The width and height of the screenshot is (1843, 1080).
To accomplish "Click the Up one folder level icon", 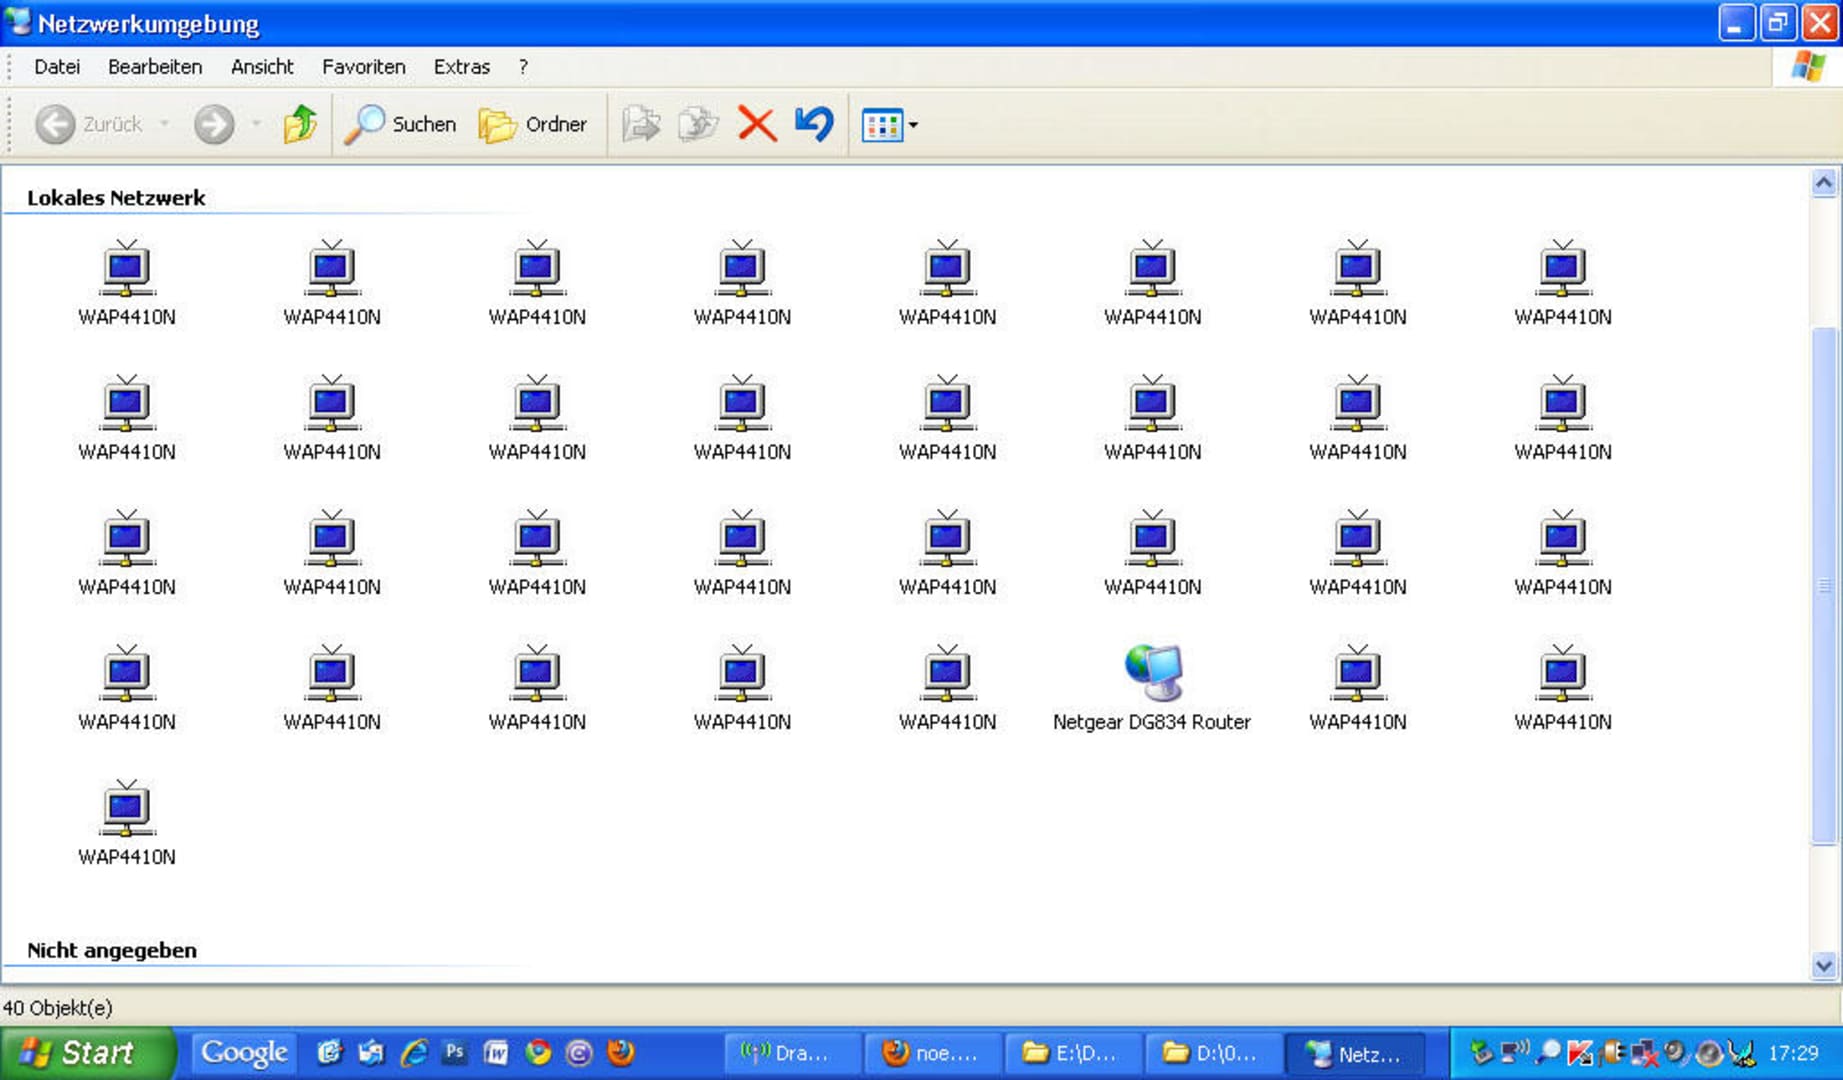I will click(x=299, y=125).
